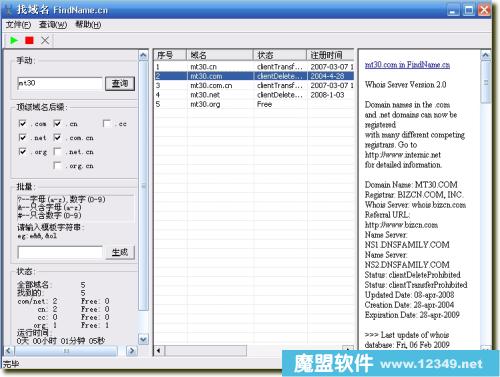
Task: Sort by the 域名 column header
Action: 219,55
